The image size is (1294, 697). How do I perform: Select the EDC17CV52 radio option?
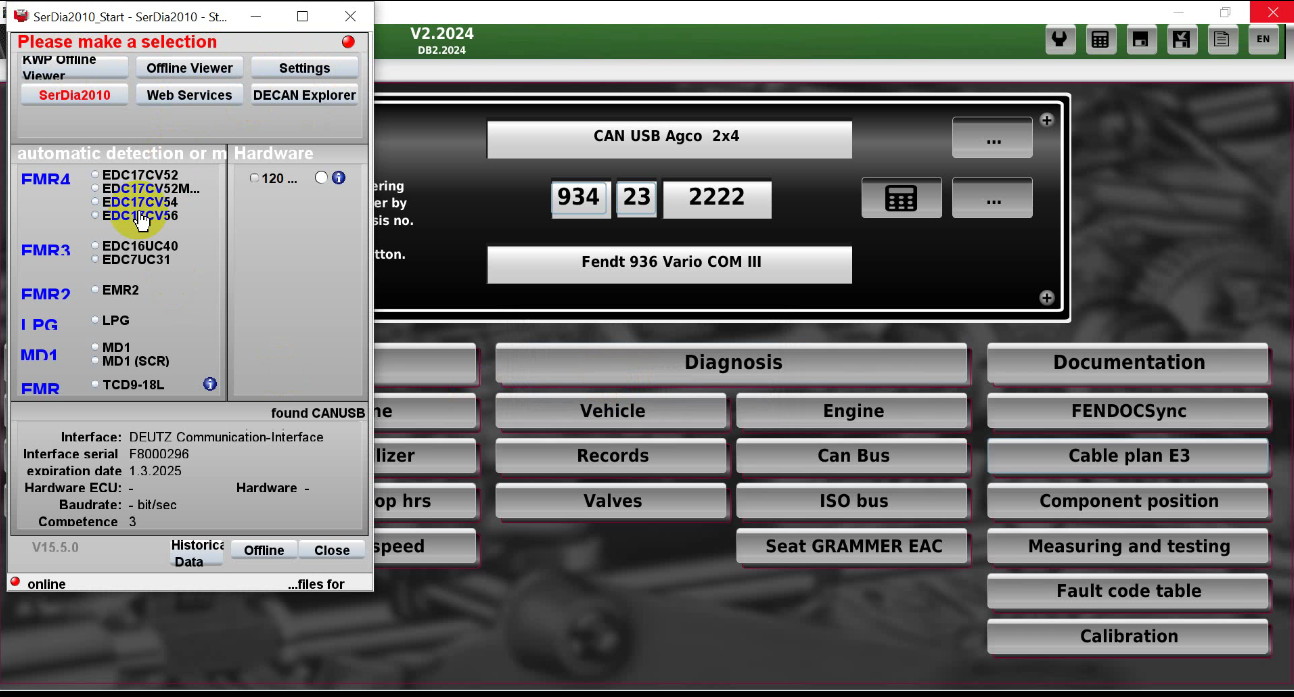95,175
